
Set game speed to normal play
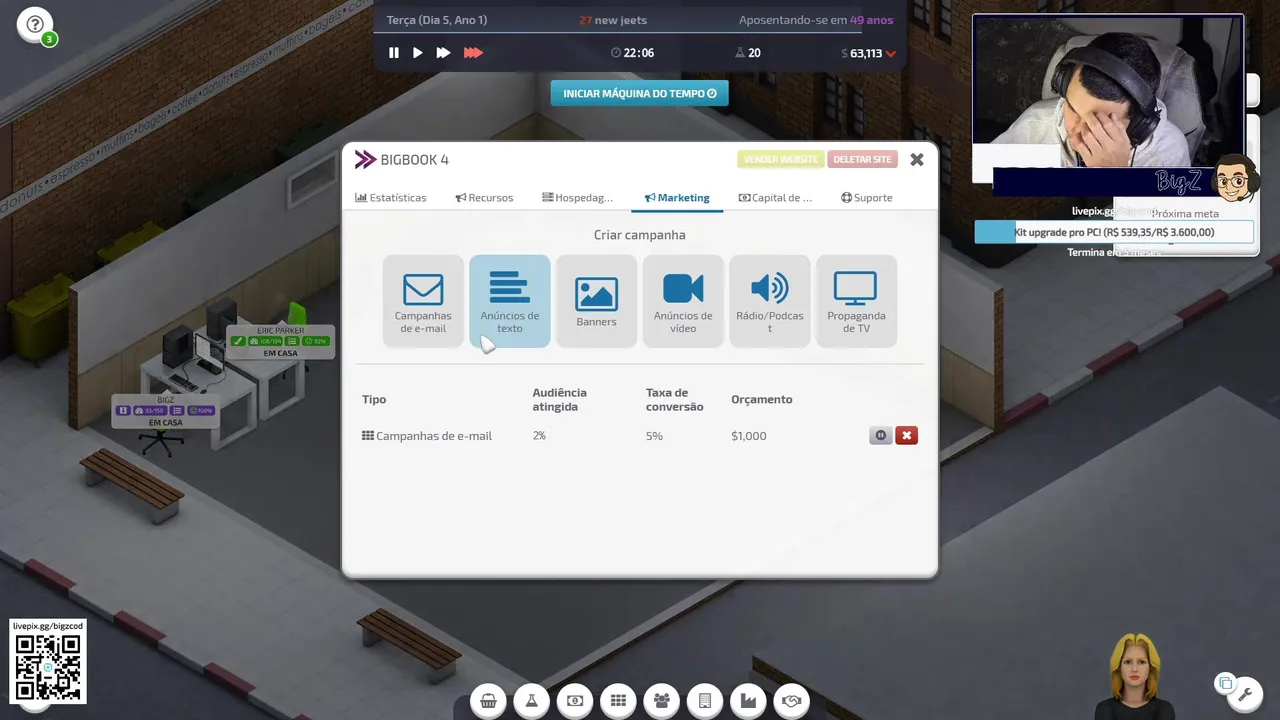pos(418,53)
